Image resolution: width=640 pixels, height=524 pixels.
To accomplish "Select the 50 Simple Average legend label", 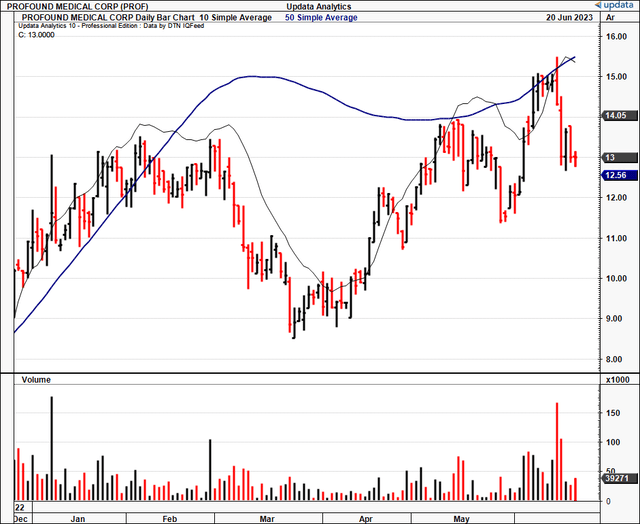I will pos(321,18).
